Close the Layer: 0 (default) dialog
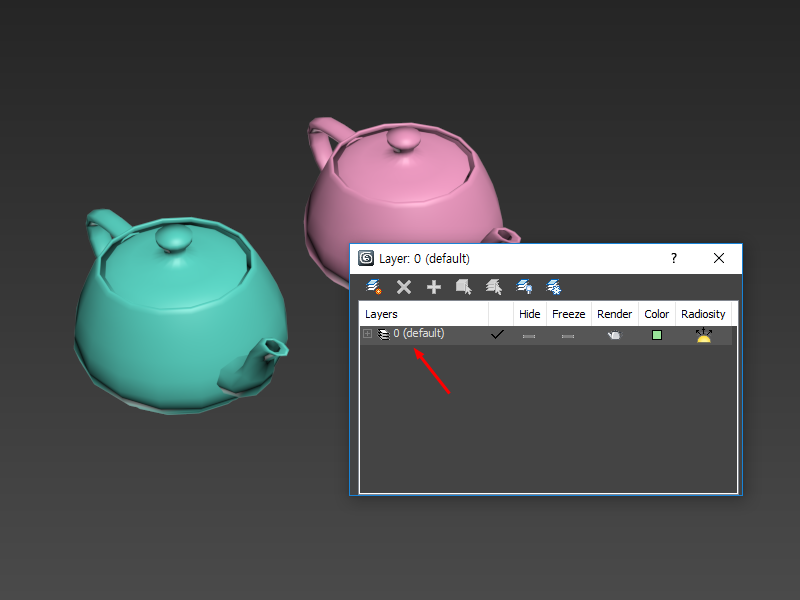This screenshot has height=600, width=800. tap(719, 258)
